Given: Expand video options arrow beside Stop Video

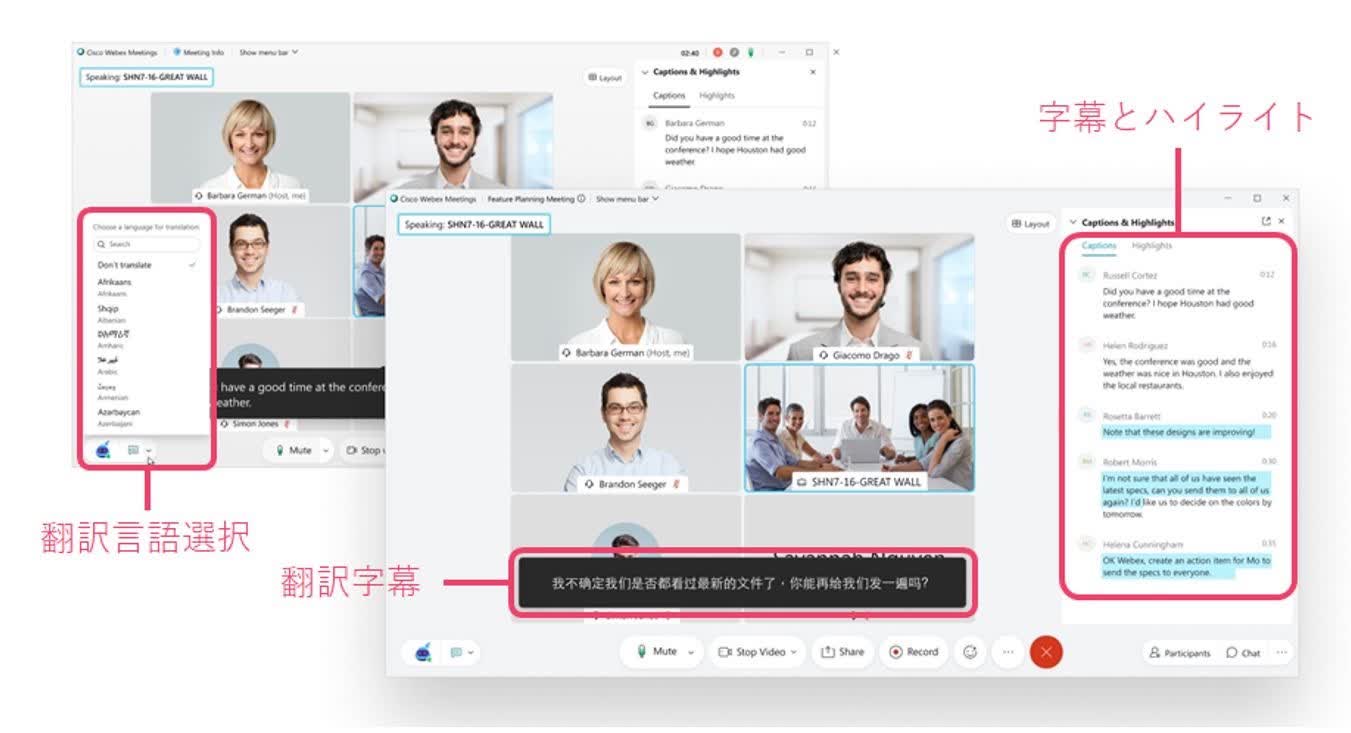Looking at the screenshot, I should point(795,652).
